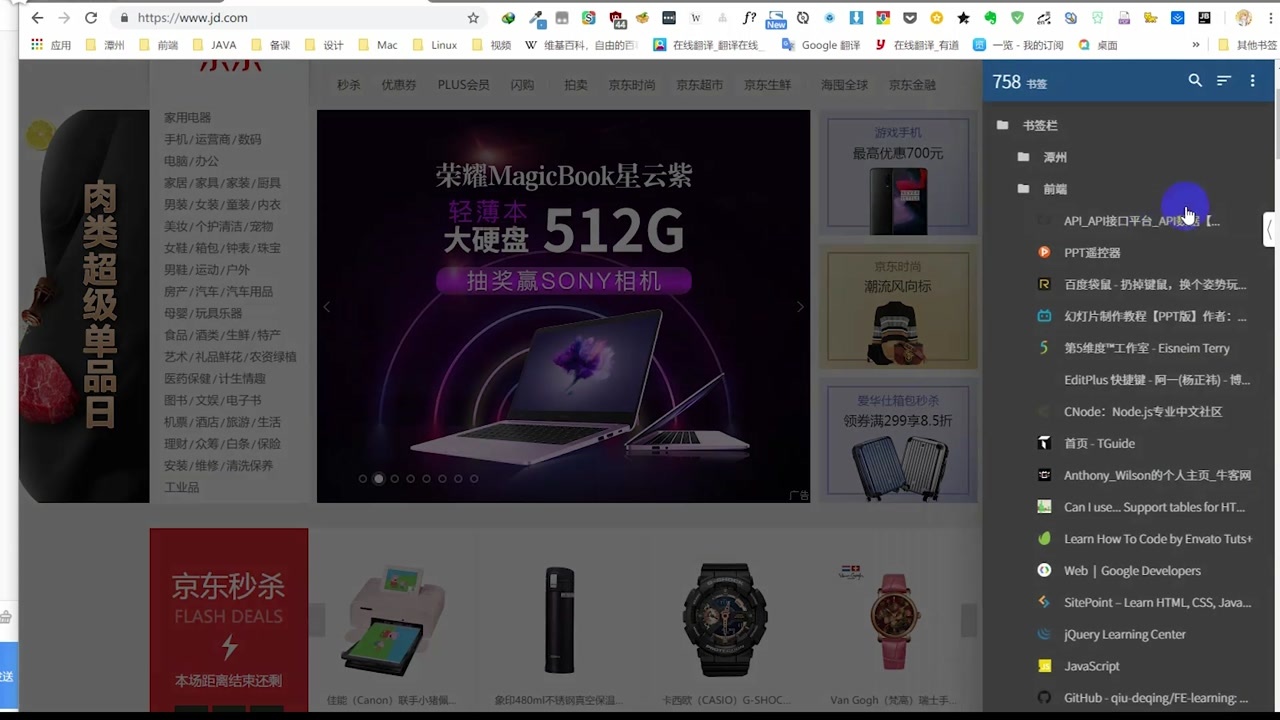Show the previous carousel banner
This screenshot has width=1280, height=720.
[x=327, y=307]
